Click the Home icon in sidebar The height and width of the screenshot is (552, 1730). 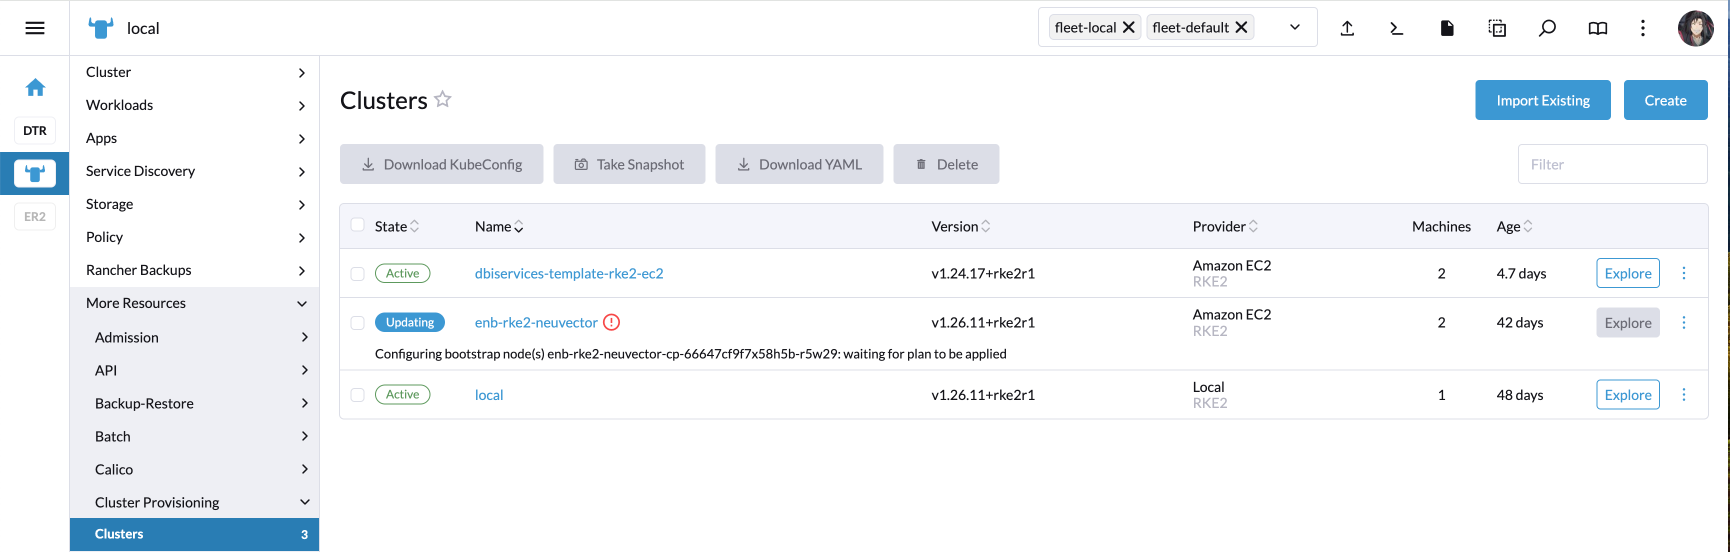click(35, 88)
